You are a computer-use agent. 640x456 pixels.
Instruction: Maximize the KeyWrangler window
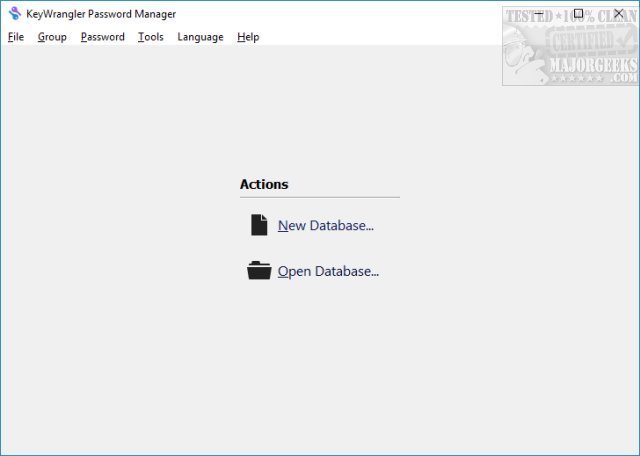point(578,13)
